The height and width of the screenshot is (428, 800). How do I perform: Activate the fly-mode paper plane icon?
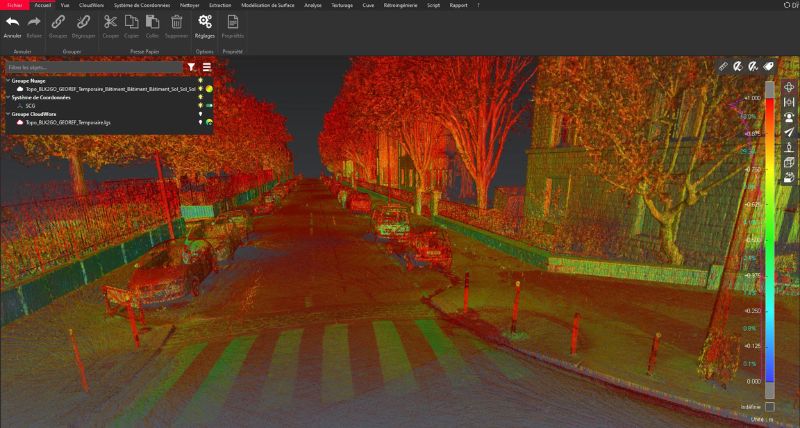coord(789,133)
